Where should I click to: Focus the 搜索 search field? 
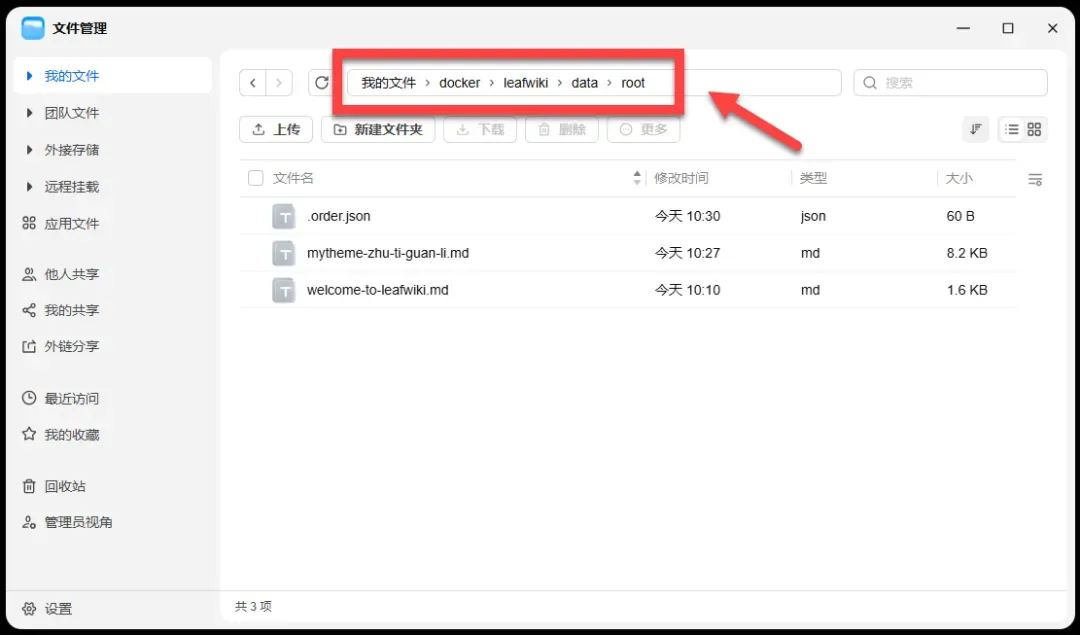click(x=951, y=83)
